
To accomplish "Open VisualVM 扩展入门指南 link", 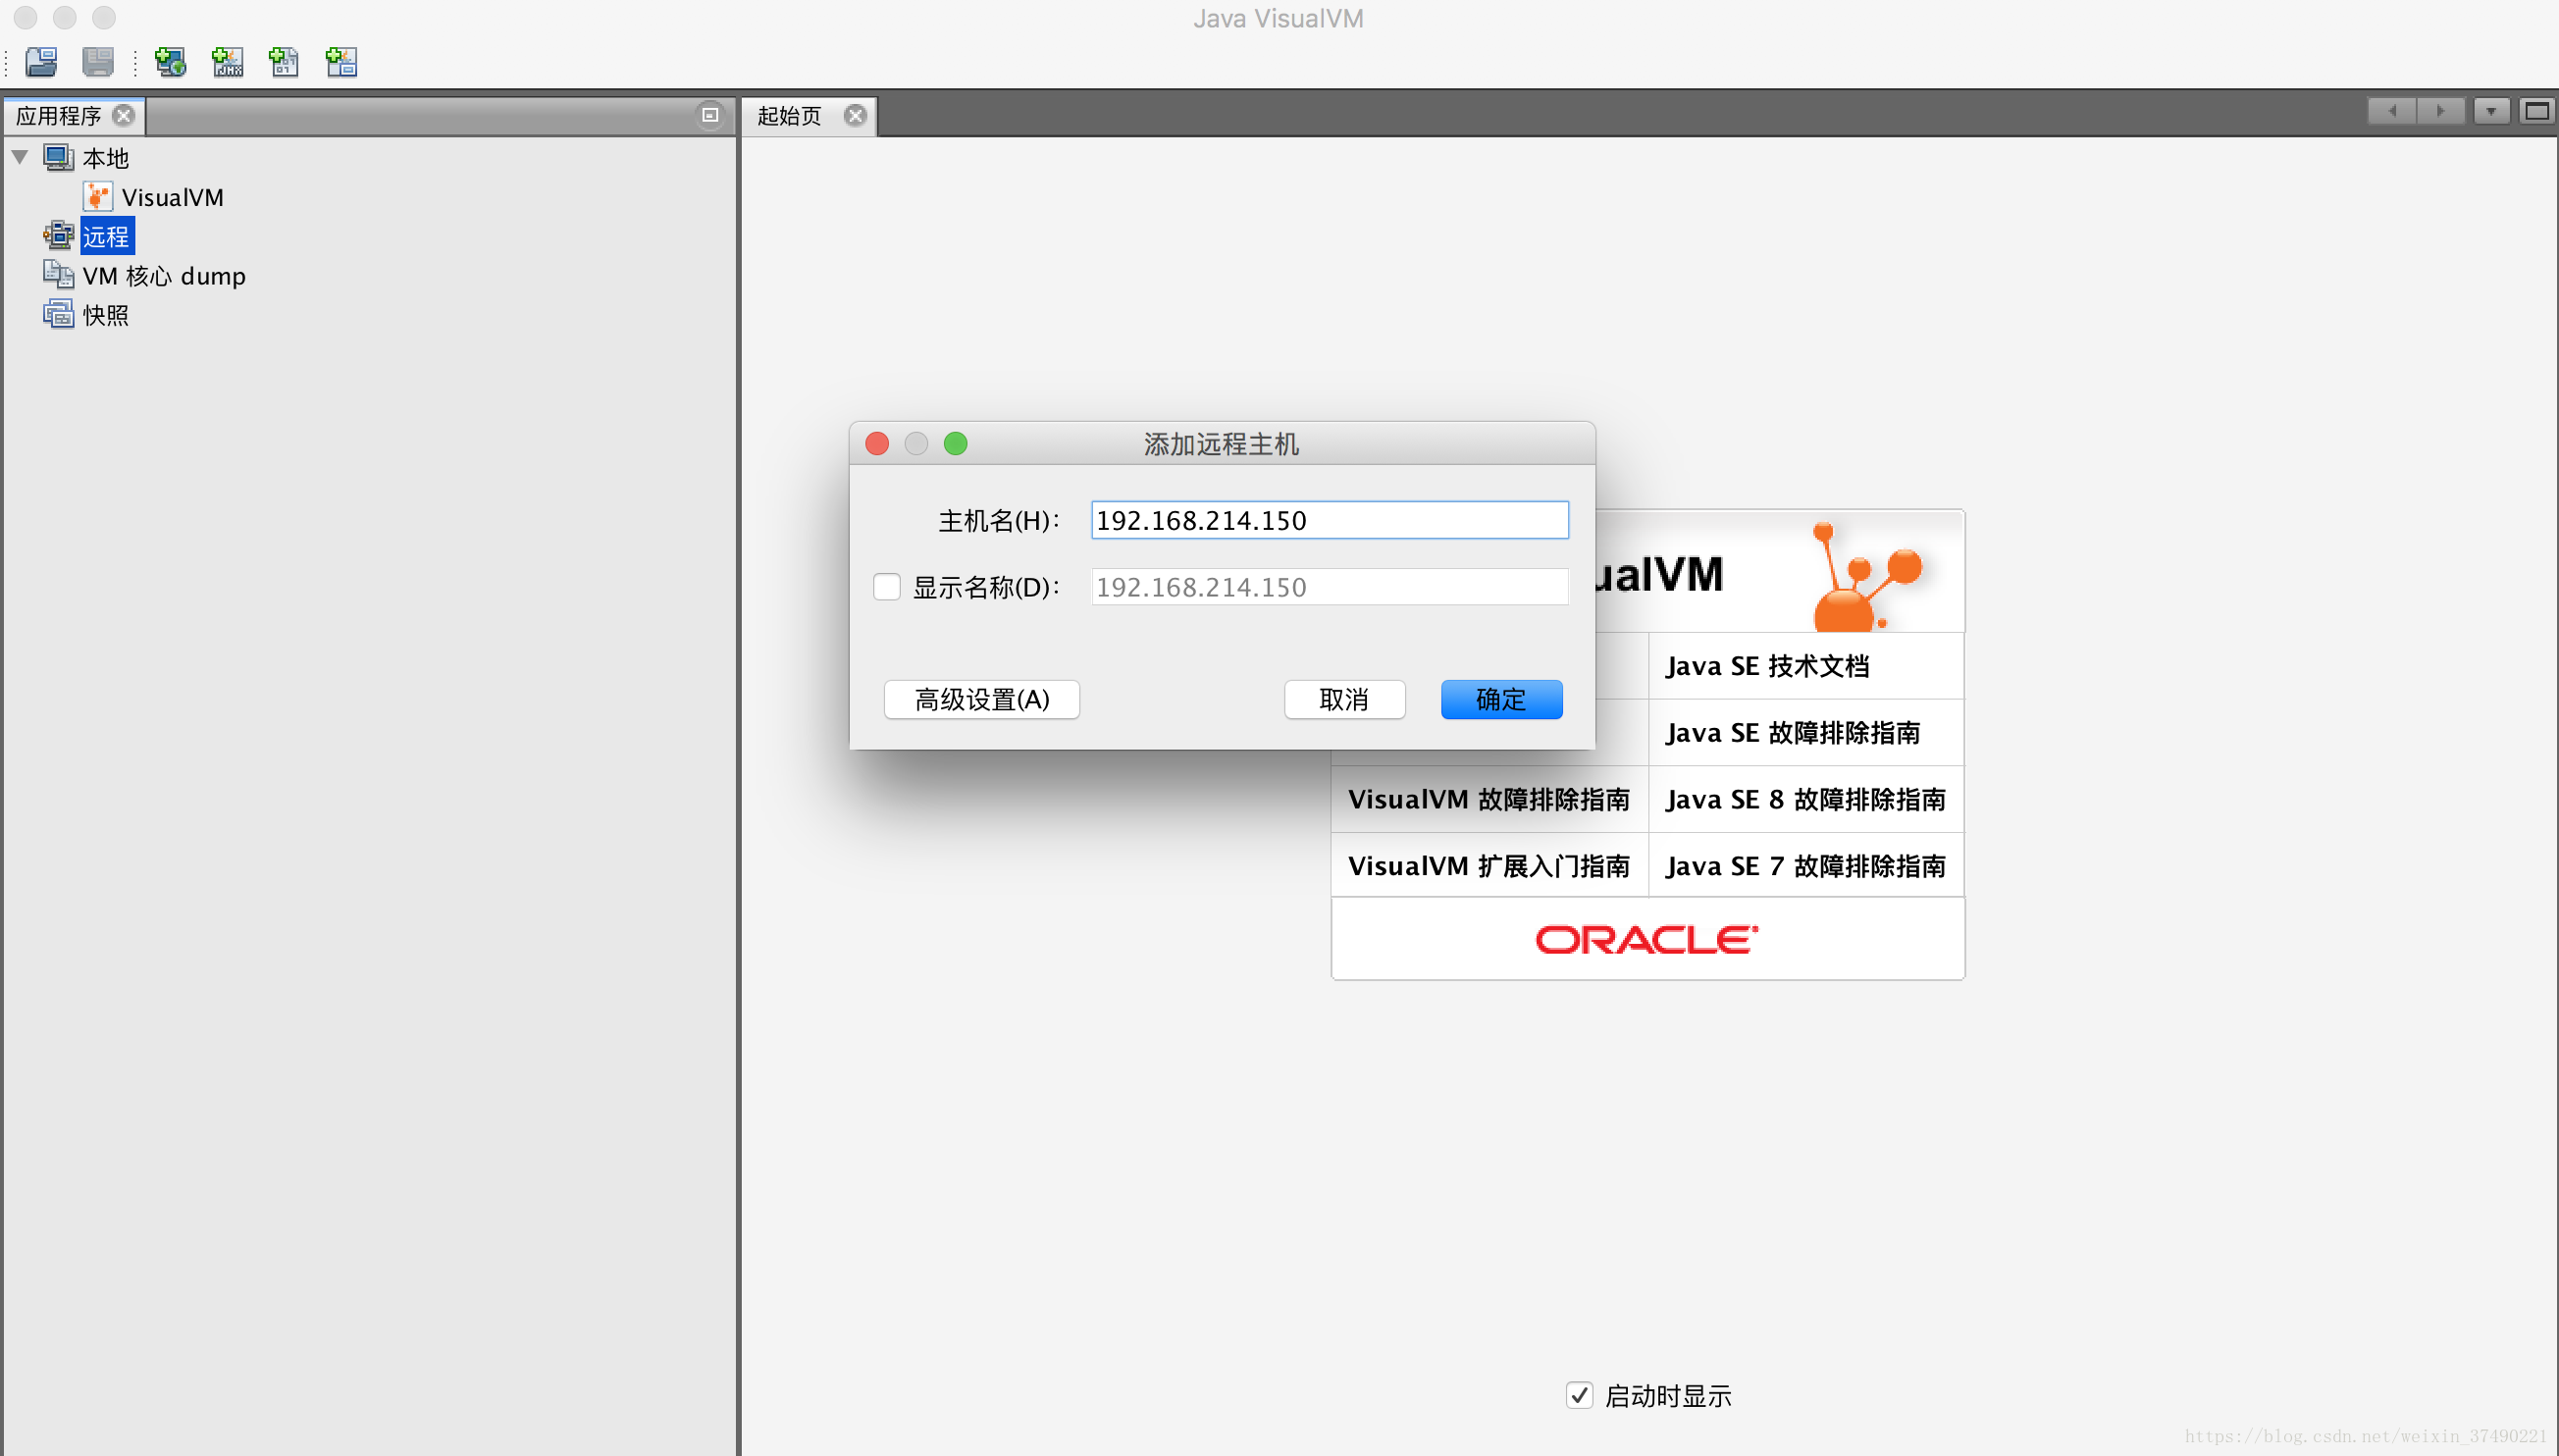I will tap(1489, 866).
